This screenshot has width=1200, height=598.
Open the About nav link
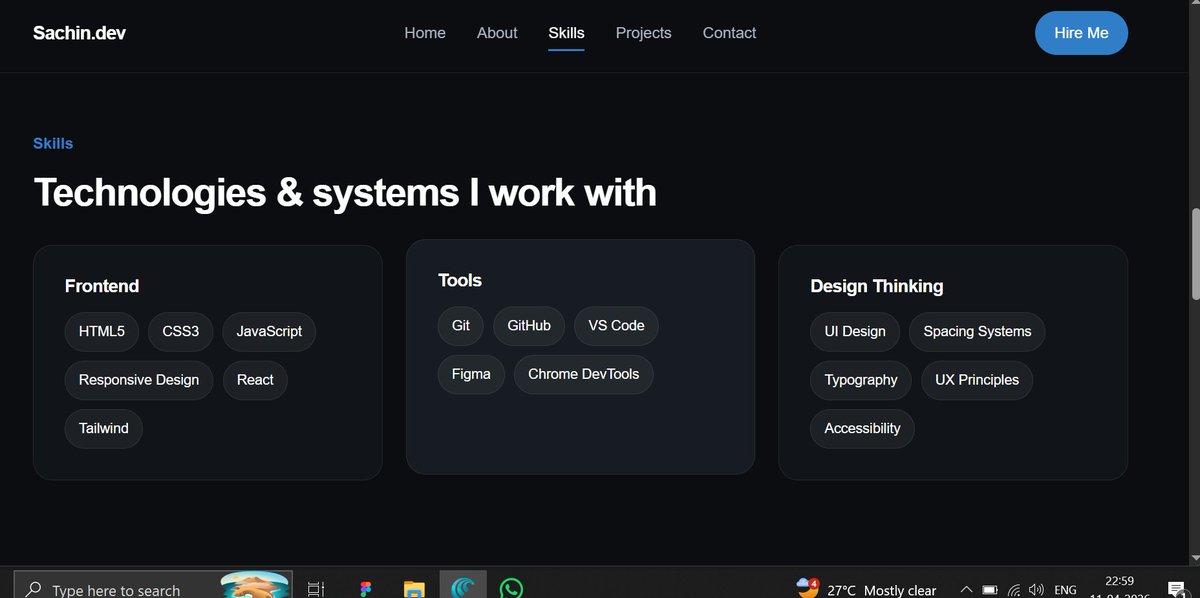point(497,33)
